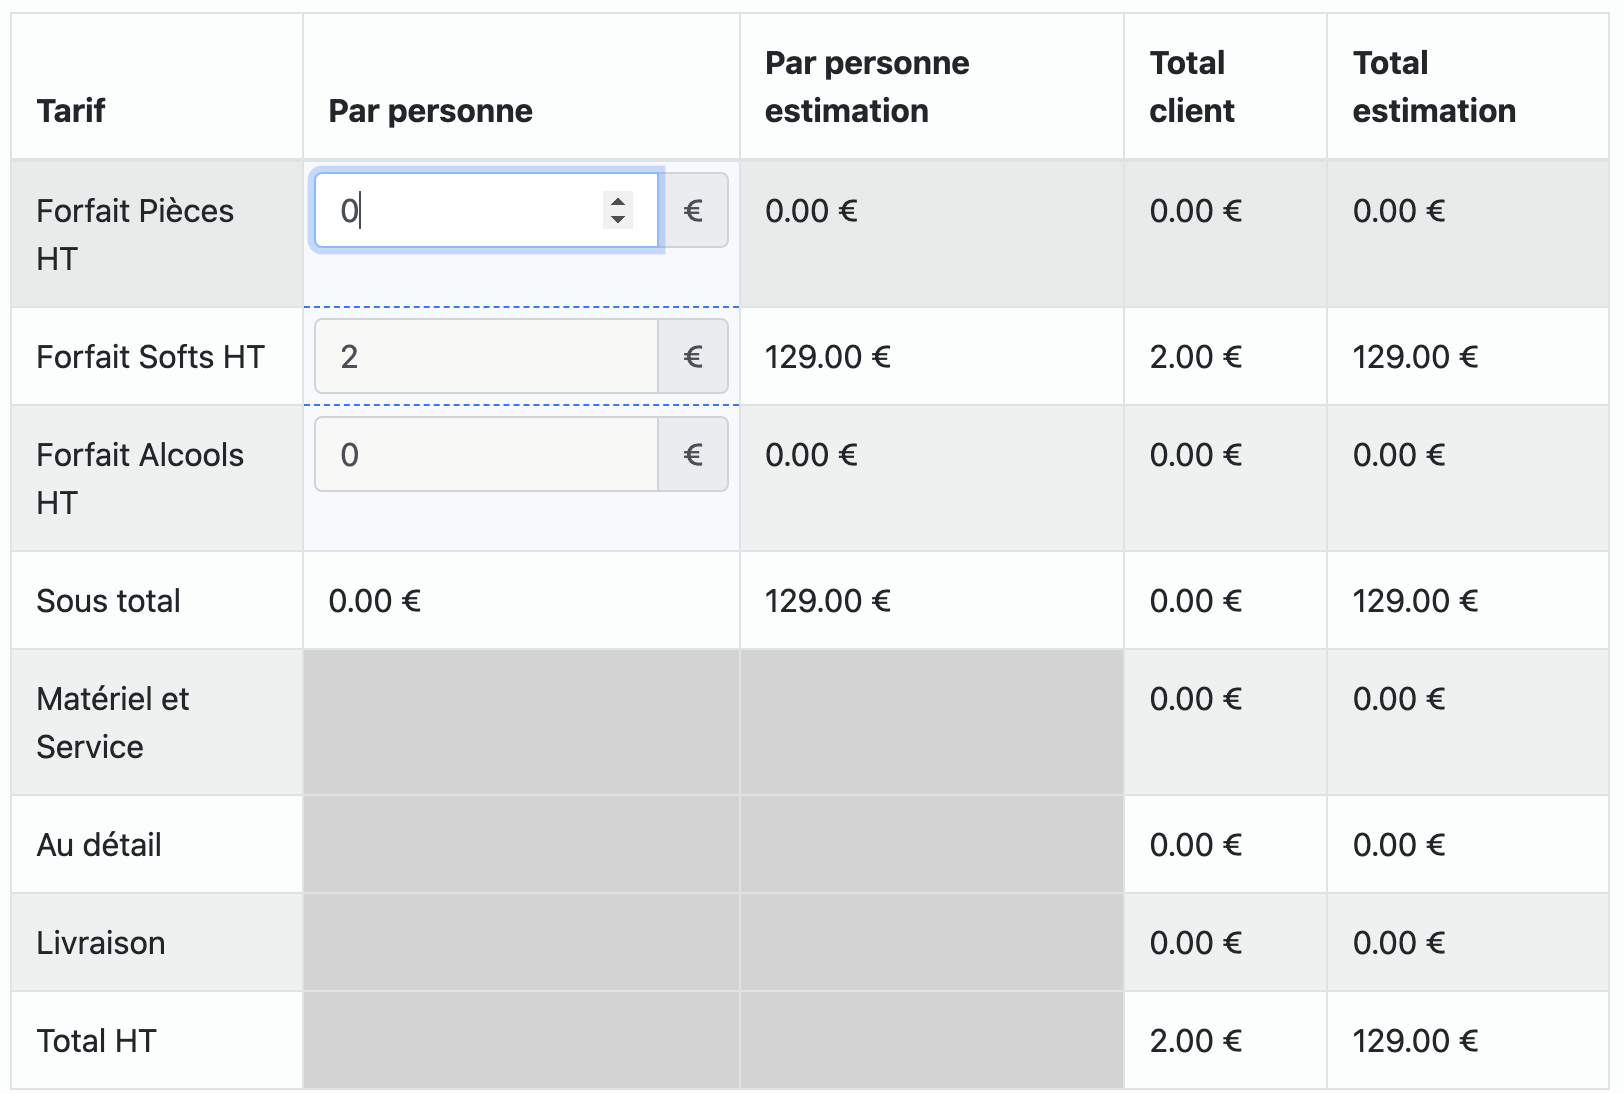Click Total HT estimation amount 129.00 €
This screenshot has height=1094, width=1624.
pos(1415,1040)
